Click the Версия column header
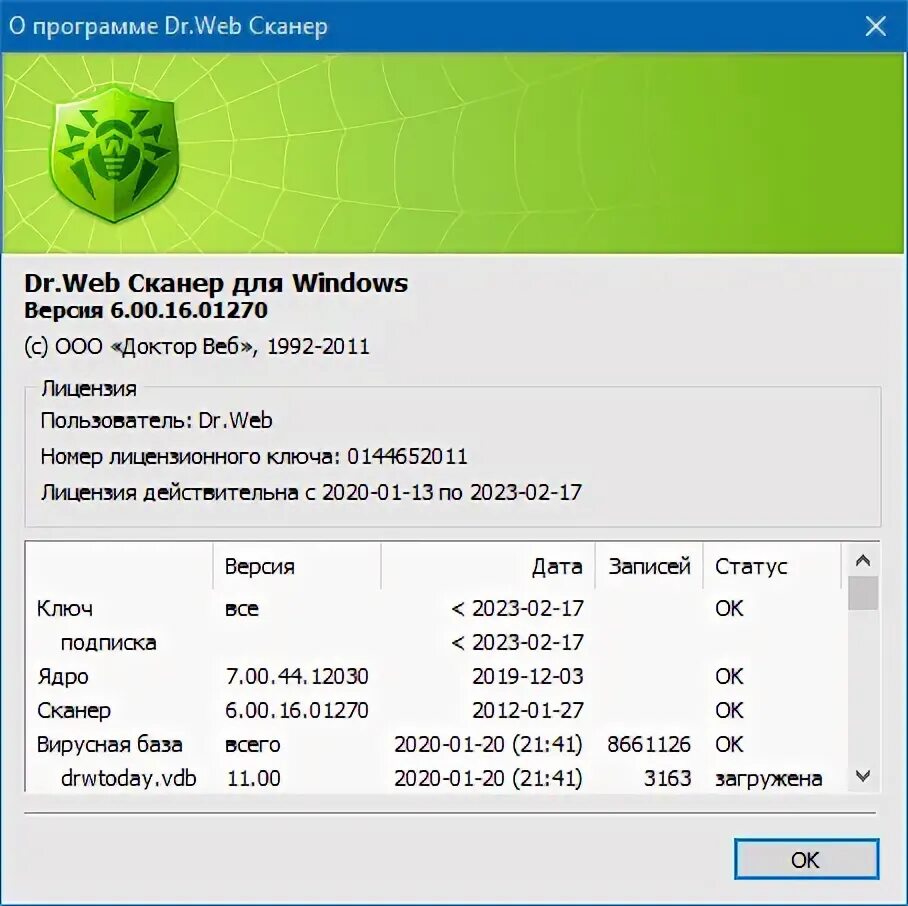The height and width of the screenshot is (906, 908). click(x=262, y=566)
